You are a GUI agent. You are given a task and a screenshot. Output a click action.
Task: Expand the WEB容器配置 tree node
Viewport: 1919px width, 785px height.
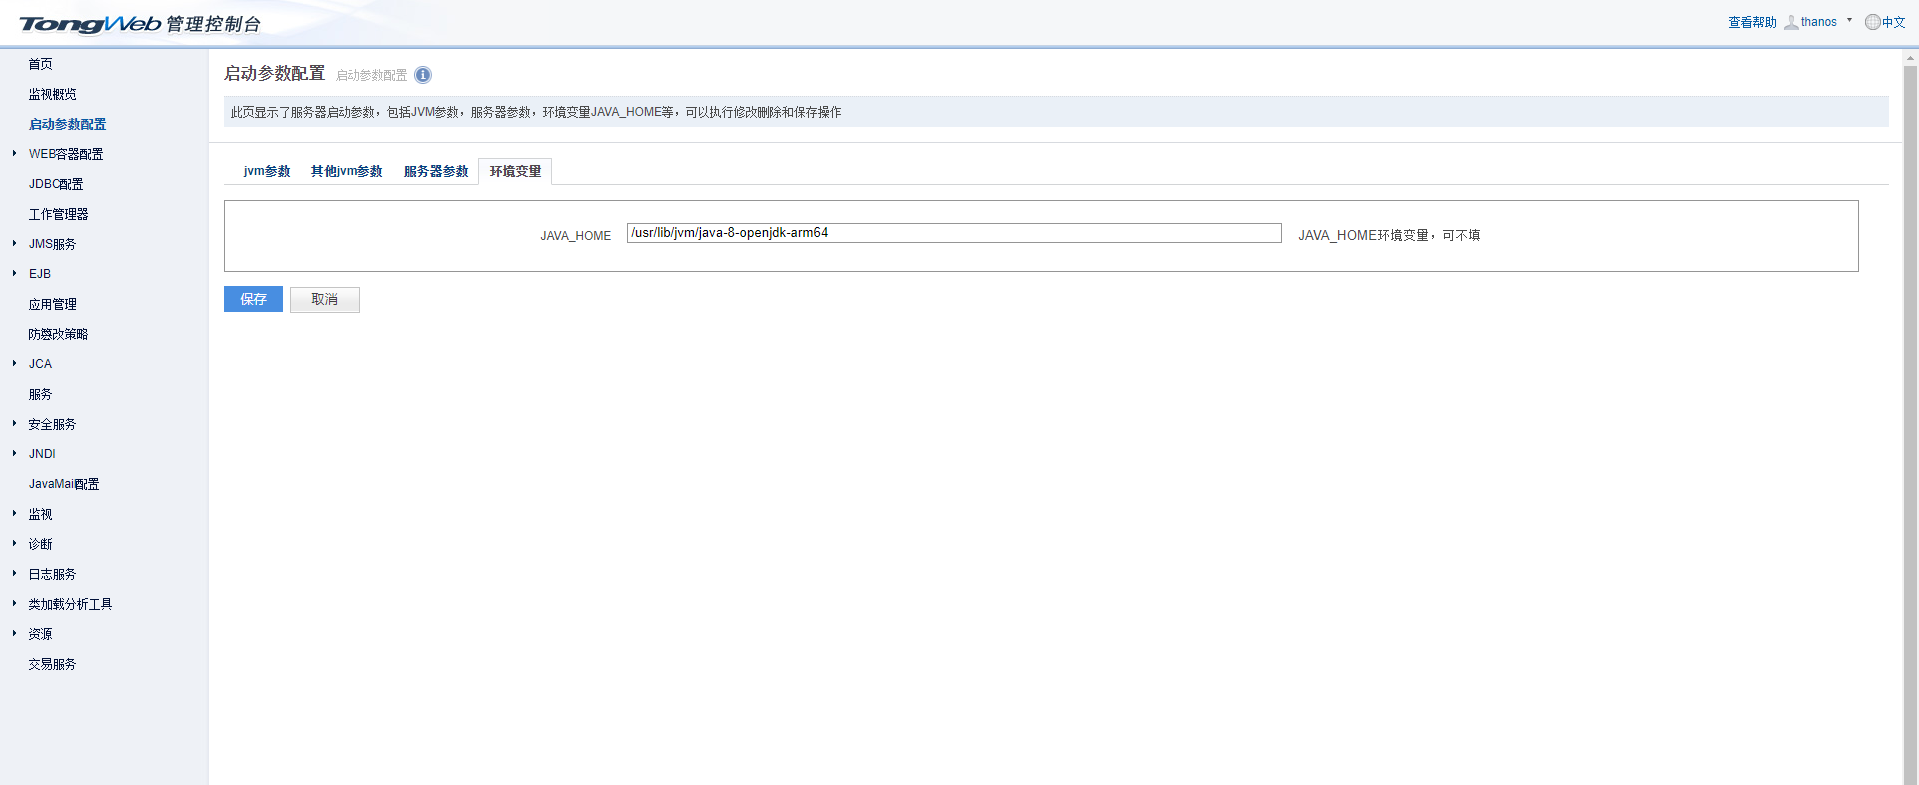tap(14, 153)
